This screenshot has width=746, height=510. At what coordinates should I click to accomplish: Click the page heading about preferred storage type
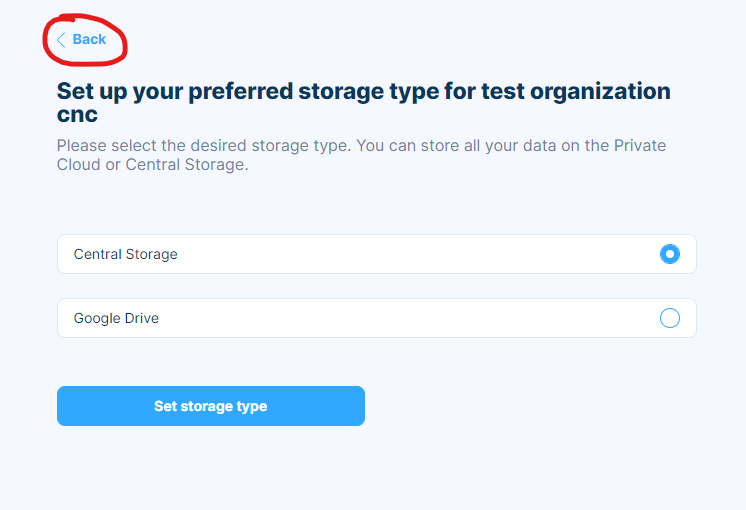coord(363,102)
